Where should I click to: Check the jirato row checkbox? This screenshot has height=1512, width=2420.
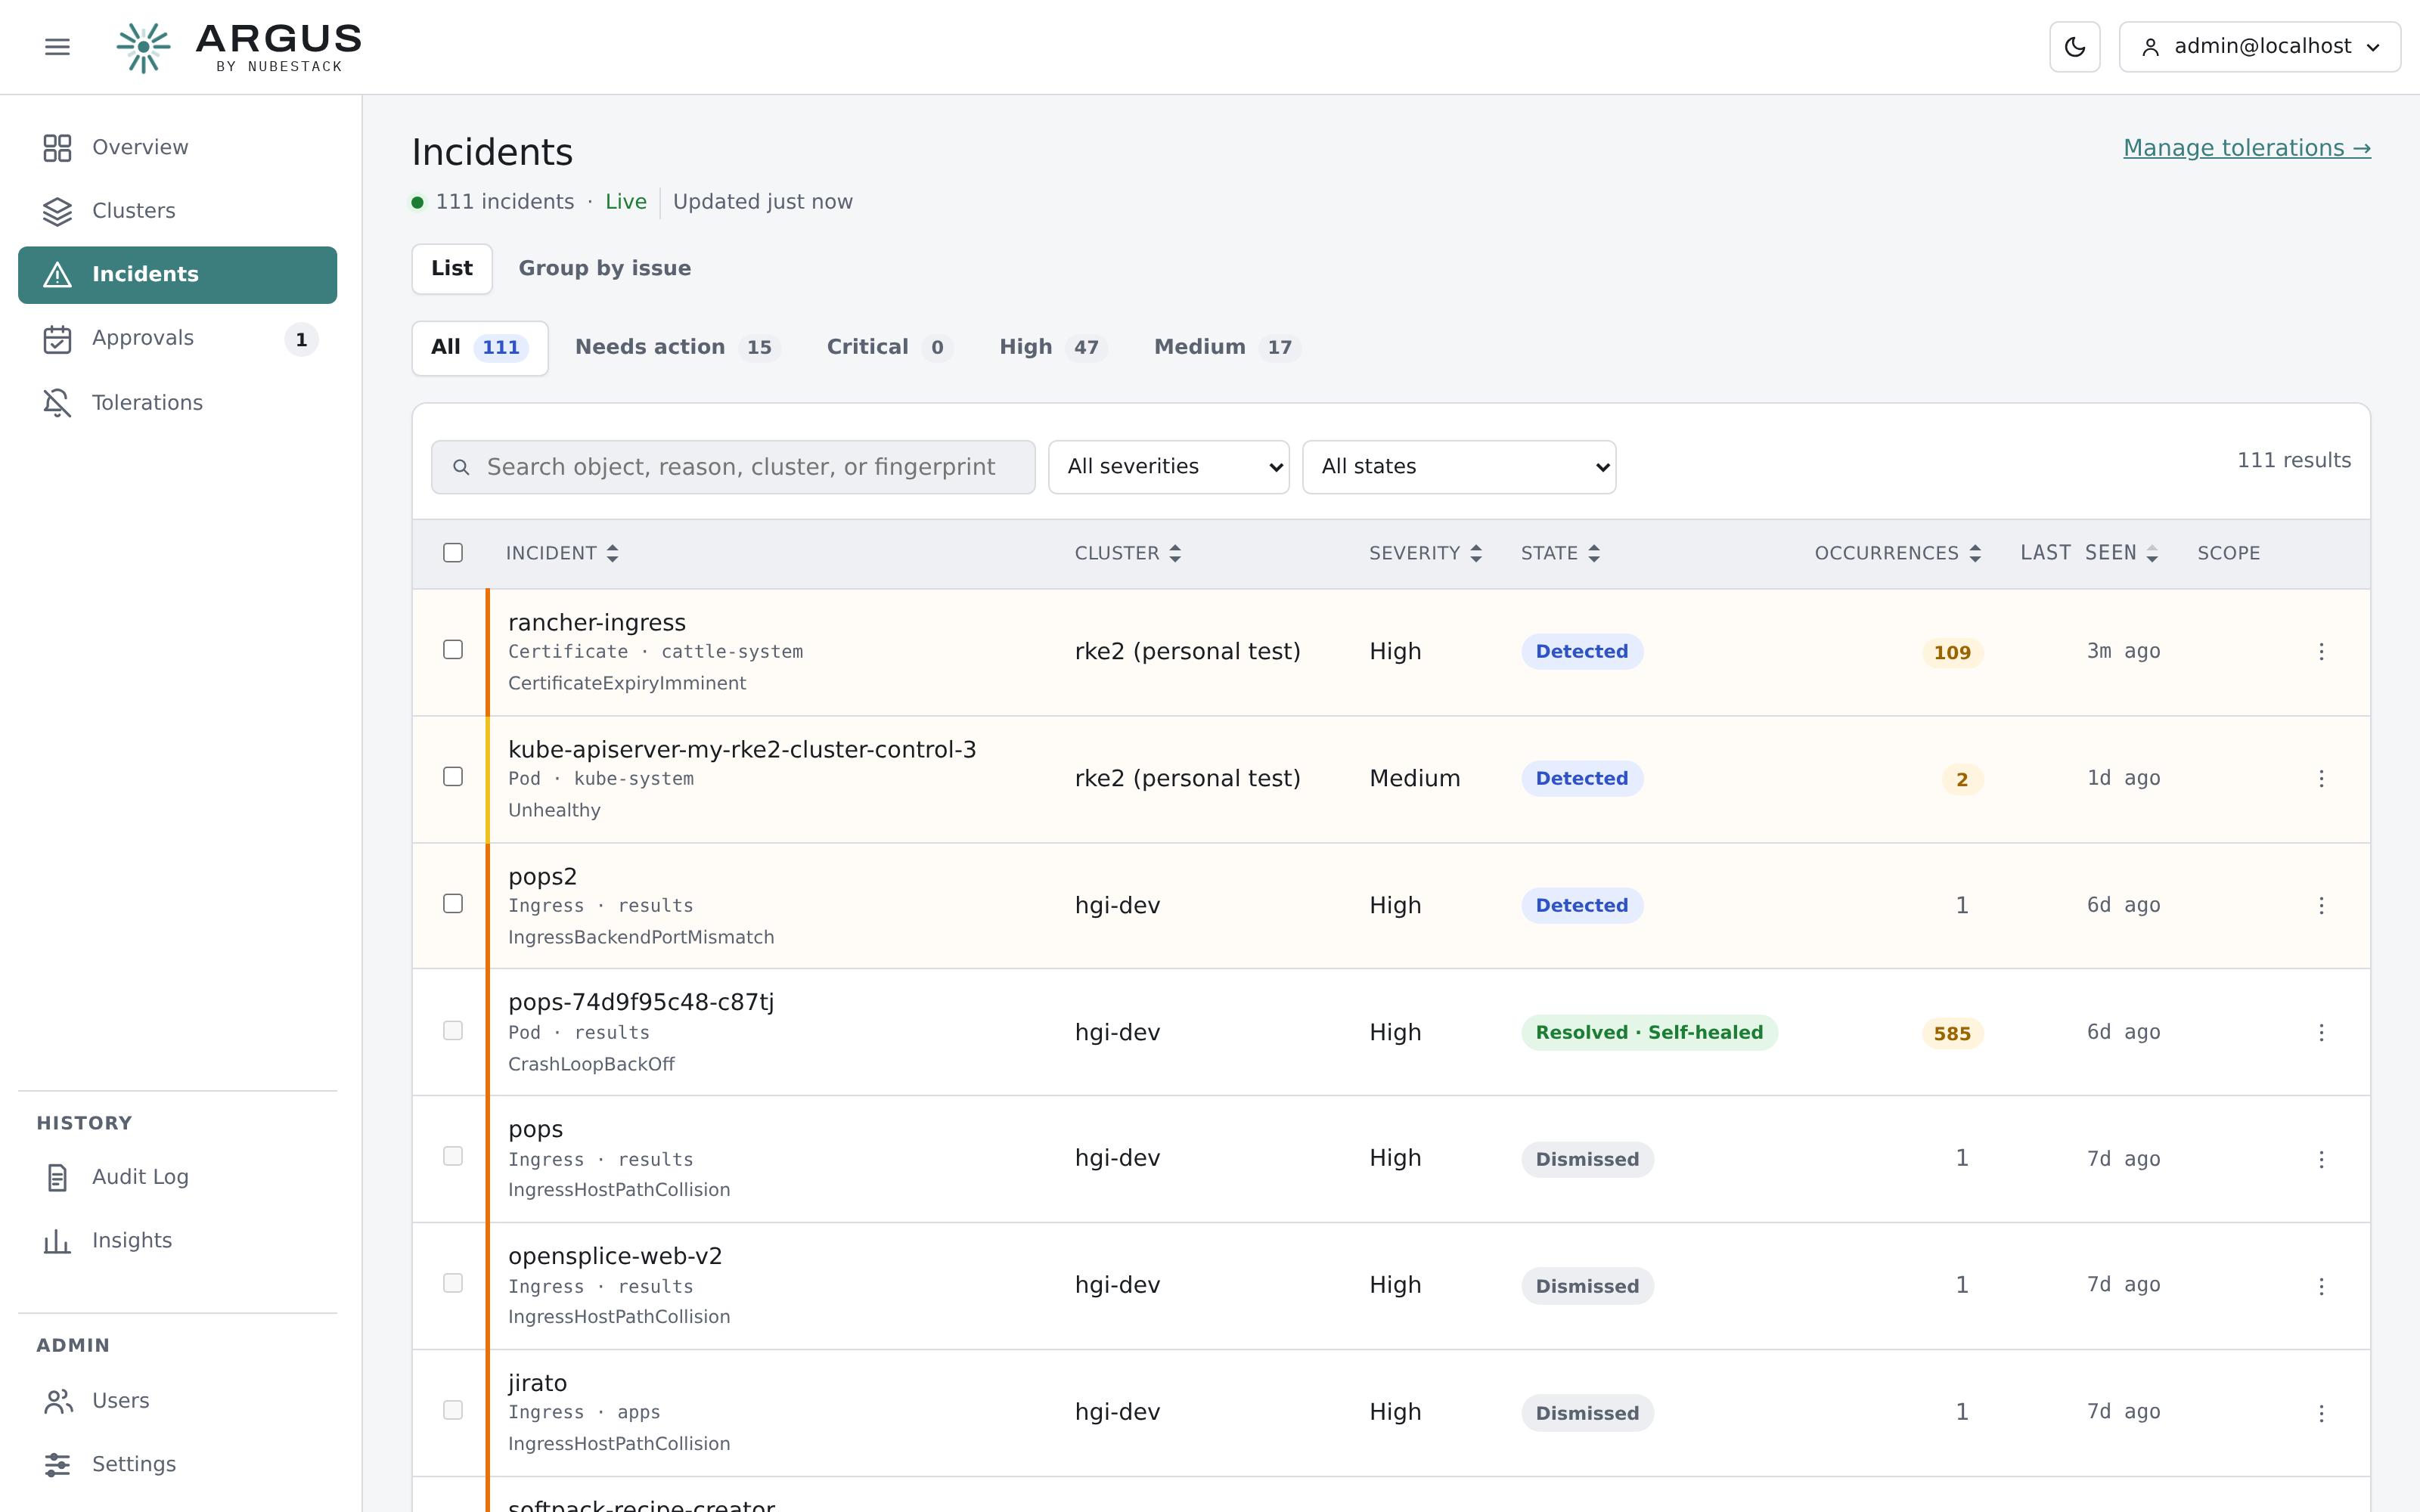pos(453,1411)
